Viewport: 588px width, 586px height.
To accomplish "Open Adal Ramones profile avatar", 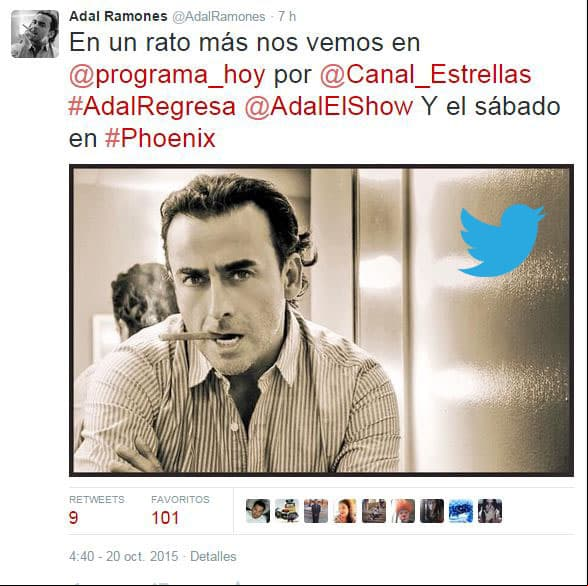I will tap(35, 34).
